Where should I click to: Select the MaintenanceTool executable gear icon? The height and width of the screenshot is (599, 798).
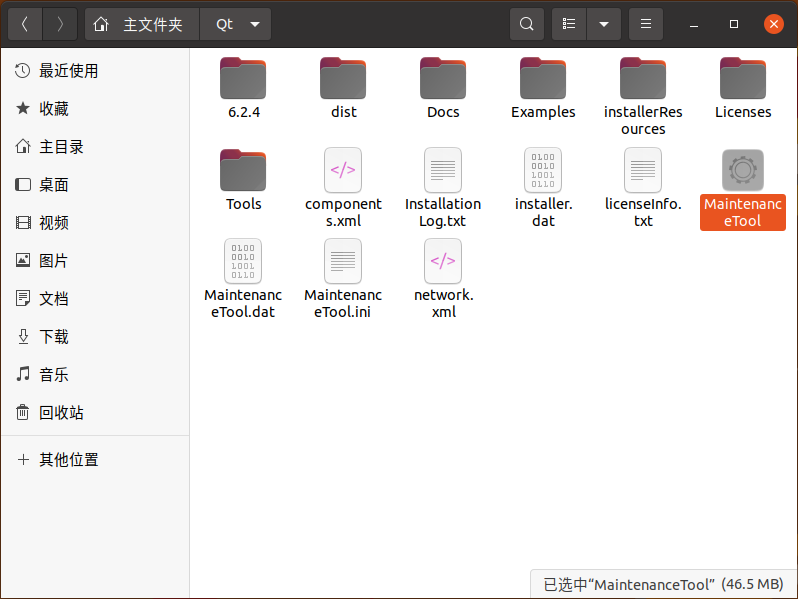(743, 170)
